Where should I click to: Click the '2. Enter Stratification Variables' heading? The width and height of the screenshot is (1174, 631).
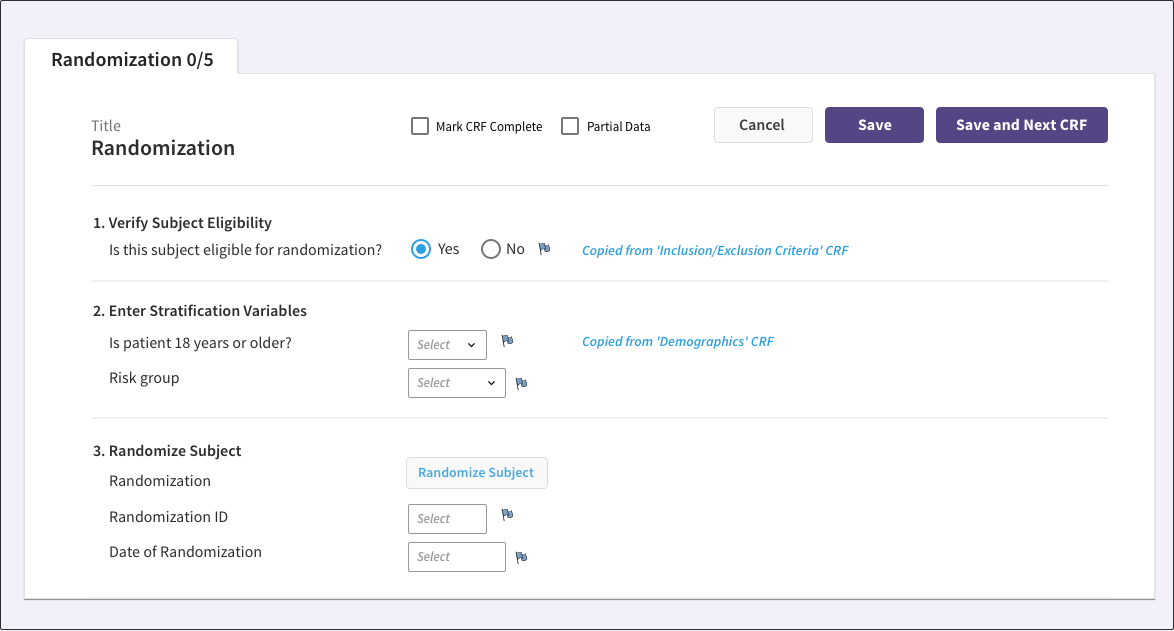(200, 311)
